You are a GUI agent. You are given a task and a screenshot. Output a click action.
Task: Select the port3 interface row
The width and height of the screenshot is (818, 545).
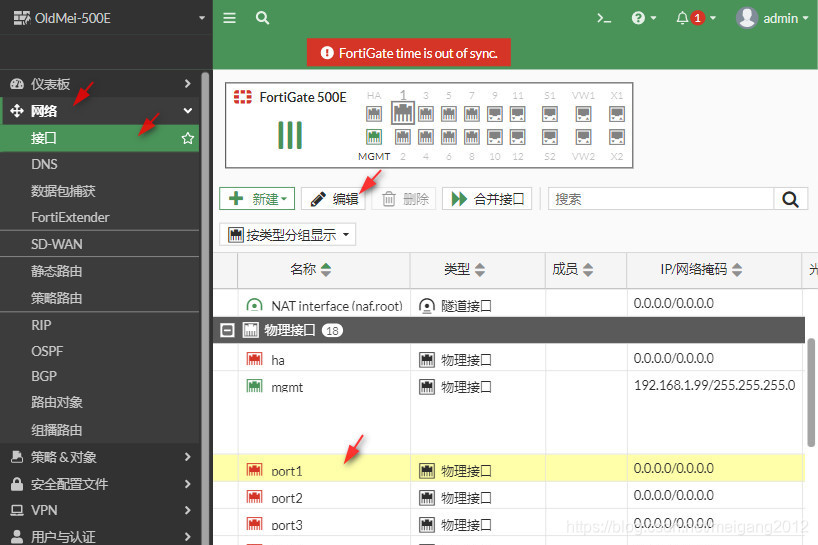click(x=509, y=523)
